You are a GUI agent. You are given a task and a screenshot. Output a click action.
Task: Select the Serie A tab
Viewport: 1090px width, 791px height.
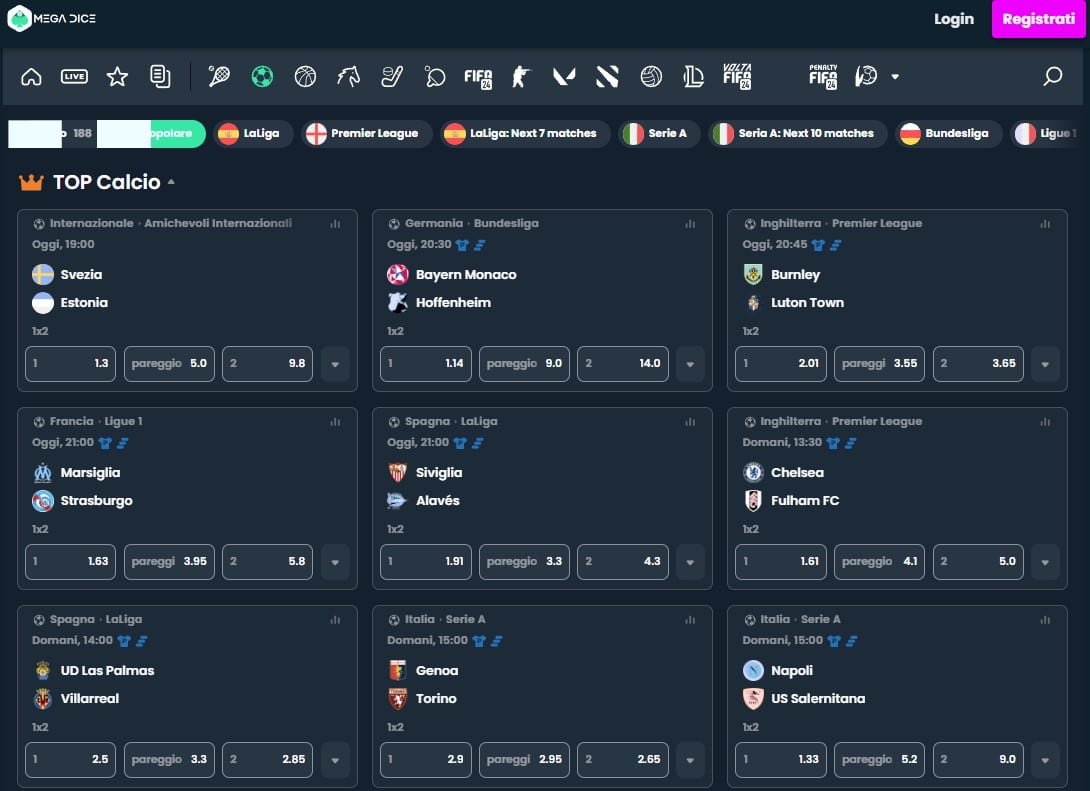(659, 133)
